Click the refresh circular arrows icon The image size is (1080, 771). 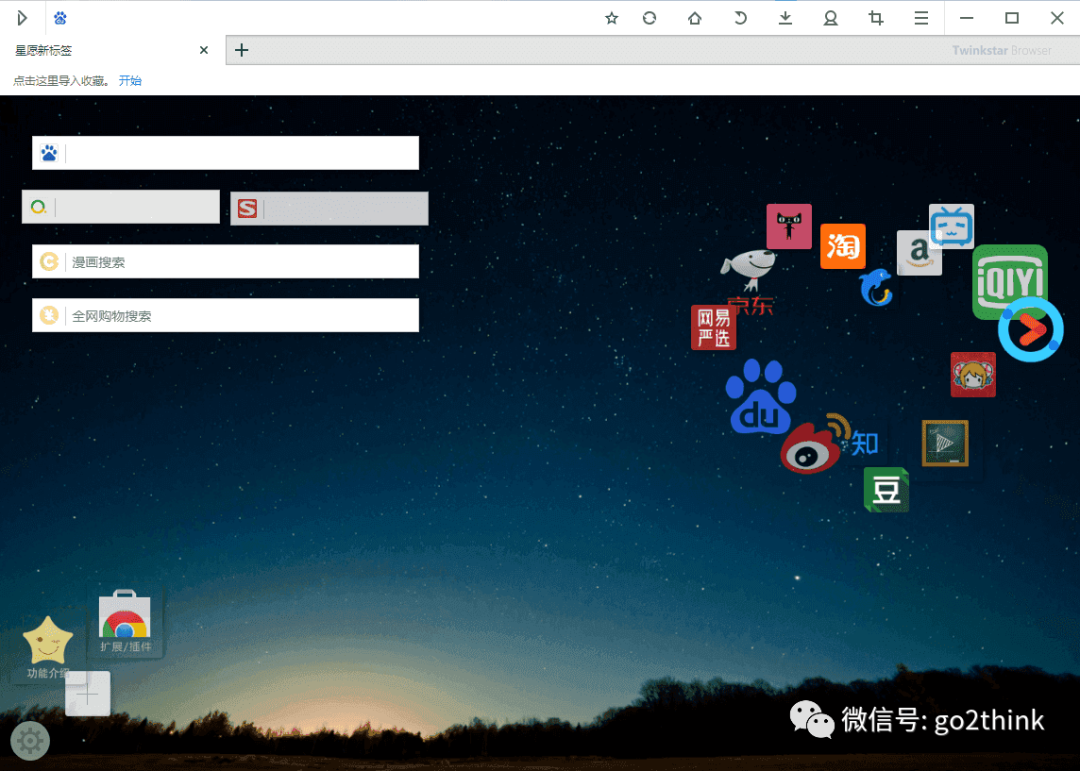pos(649,18)
